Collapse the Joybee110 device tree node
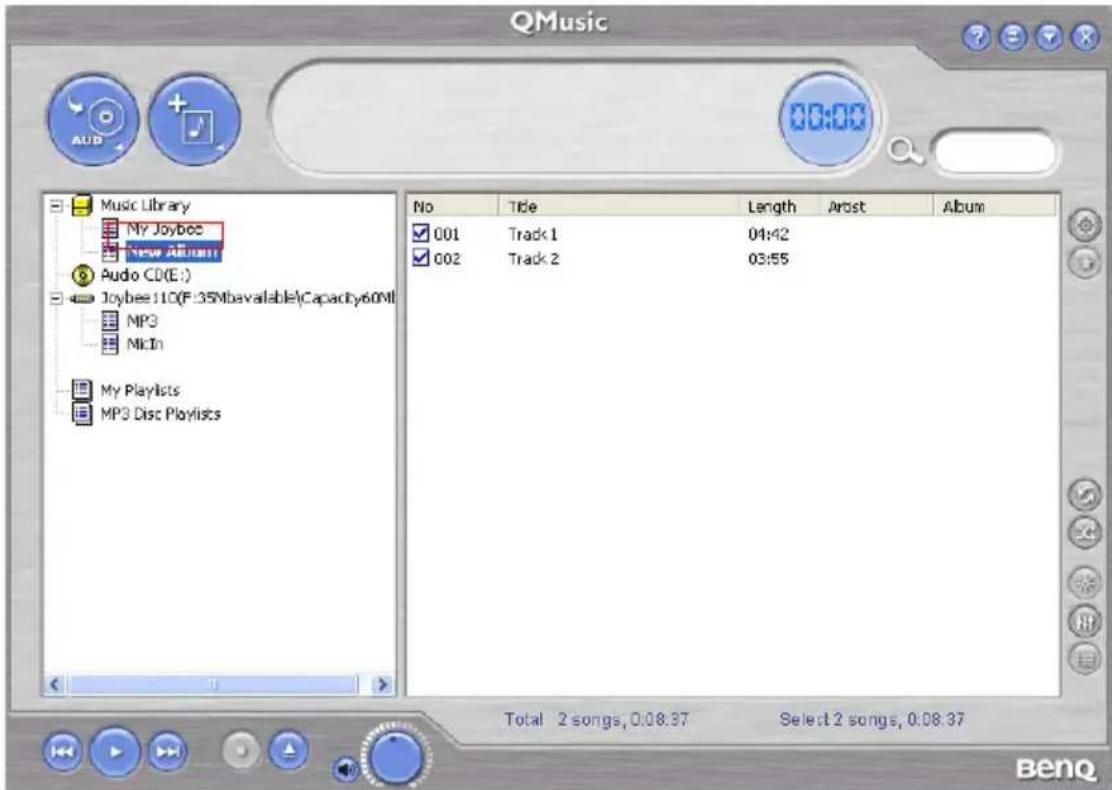The image size is (1112, 790). tap(56, 298)
